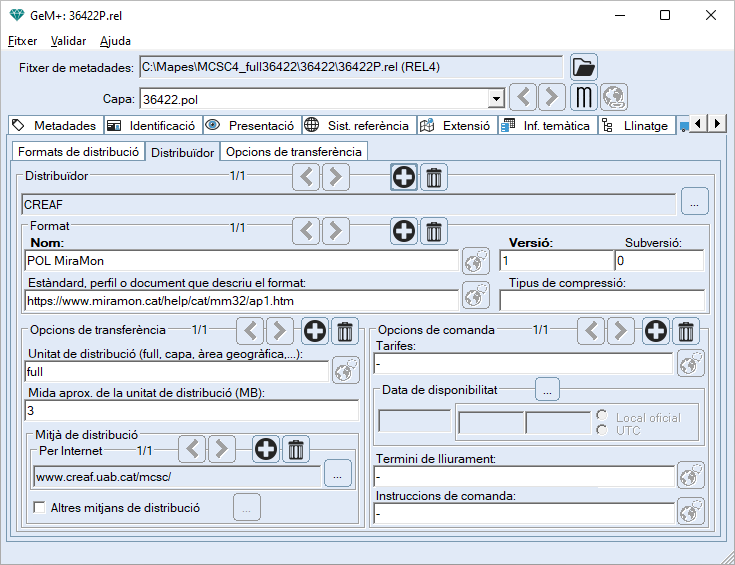Click globe link icon next to Capa
This screenshot has width=735, height=565.
614,97
